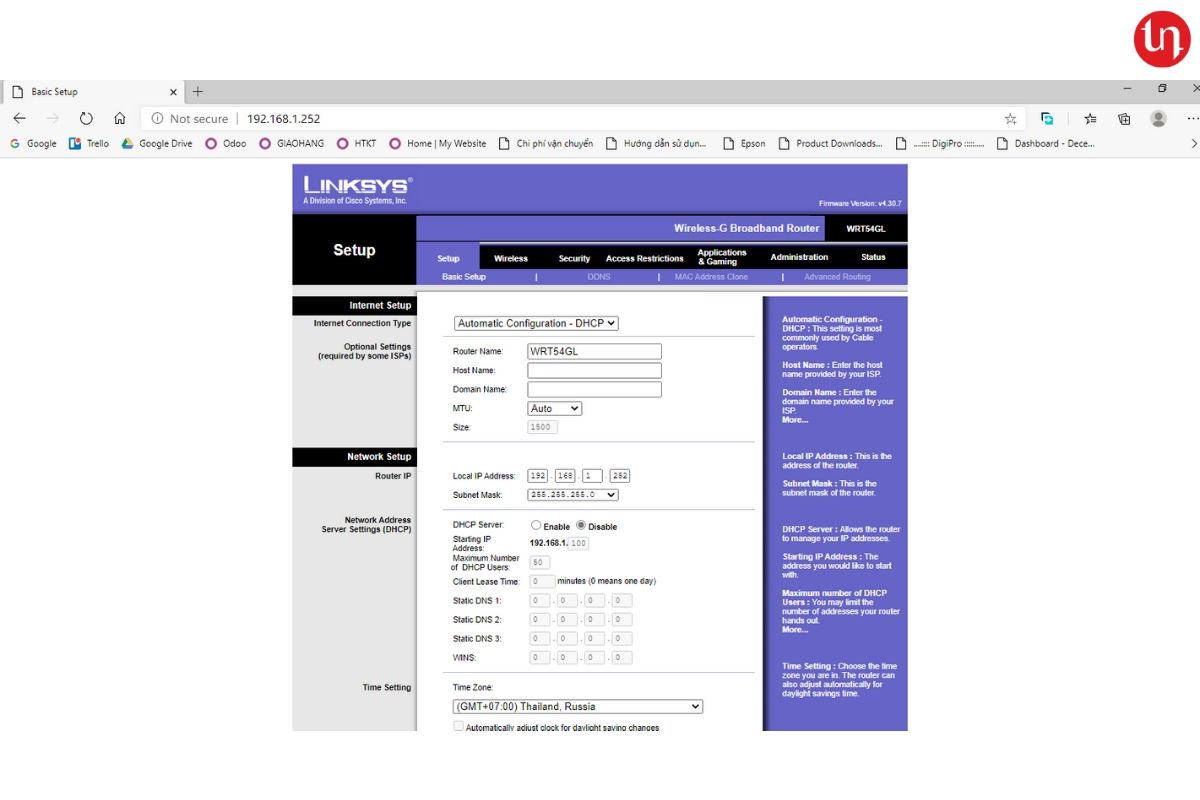Screen dimensions: 1200x800
Task: Open the Time Zone dropdown
Action: (578, 706)
